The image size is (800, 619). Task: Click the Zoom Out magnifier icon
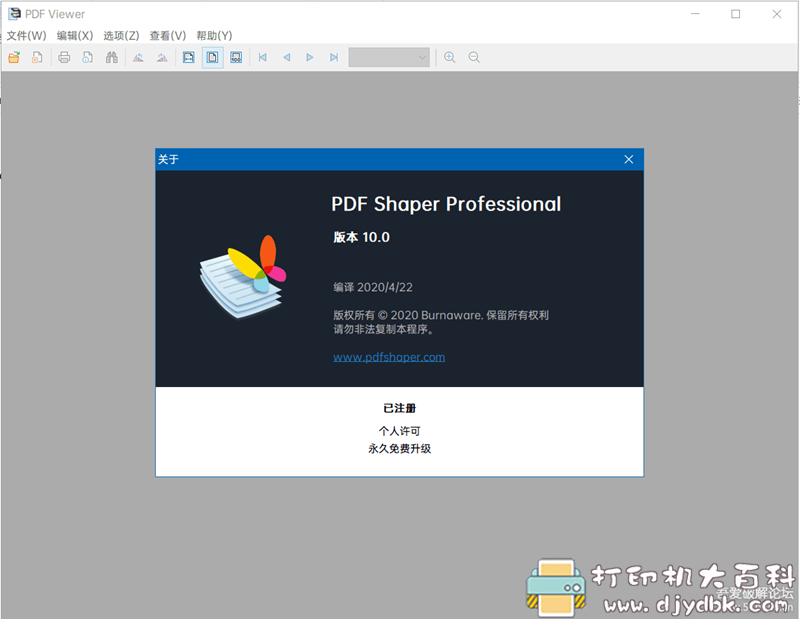(474, 57)
